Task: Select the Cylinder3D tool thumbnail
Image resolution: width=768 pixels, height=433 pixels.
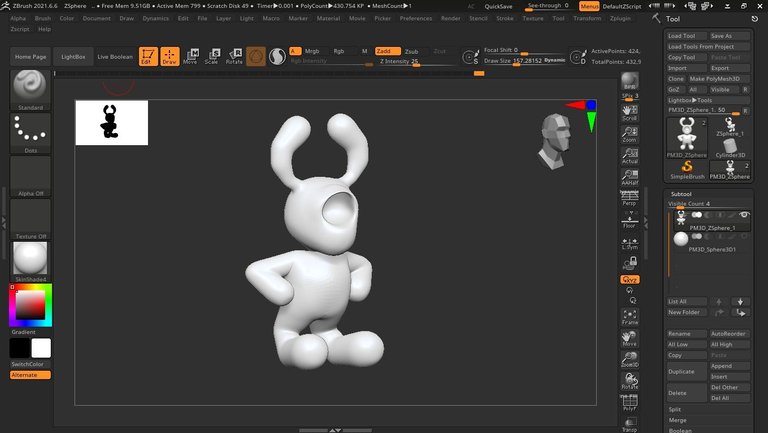Action: 730,148
